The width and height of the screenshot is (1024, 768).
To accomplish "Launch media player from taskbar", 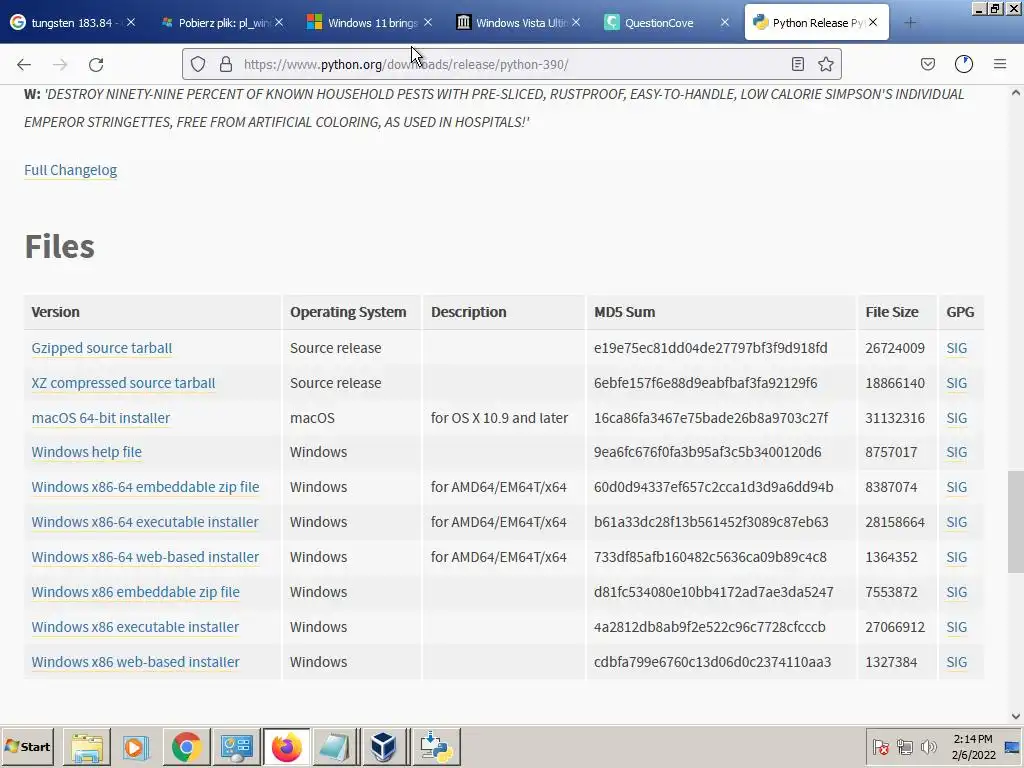I will [x=136, y=747].
